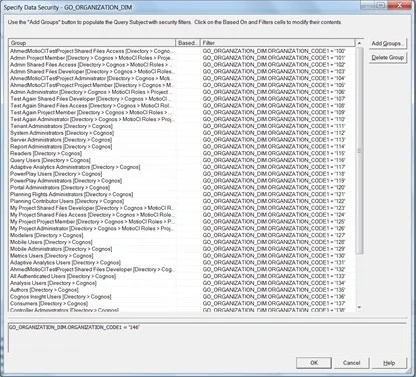416x377 pixels.
Task: Open Help for this dialog
Action: pyautogui.click(x=389, y=363)
